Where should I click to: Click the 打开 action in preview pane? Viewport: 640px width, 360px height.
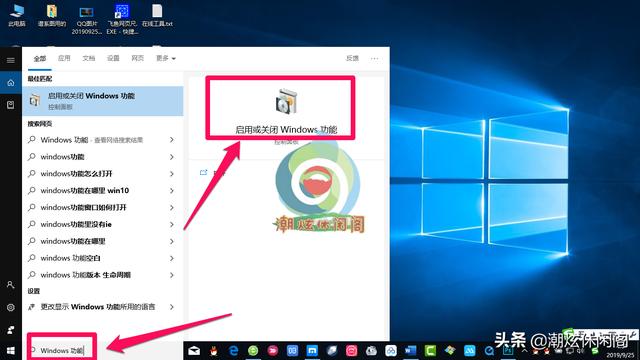[213, 173]
